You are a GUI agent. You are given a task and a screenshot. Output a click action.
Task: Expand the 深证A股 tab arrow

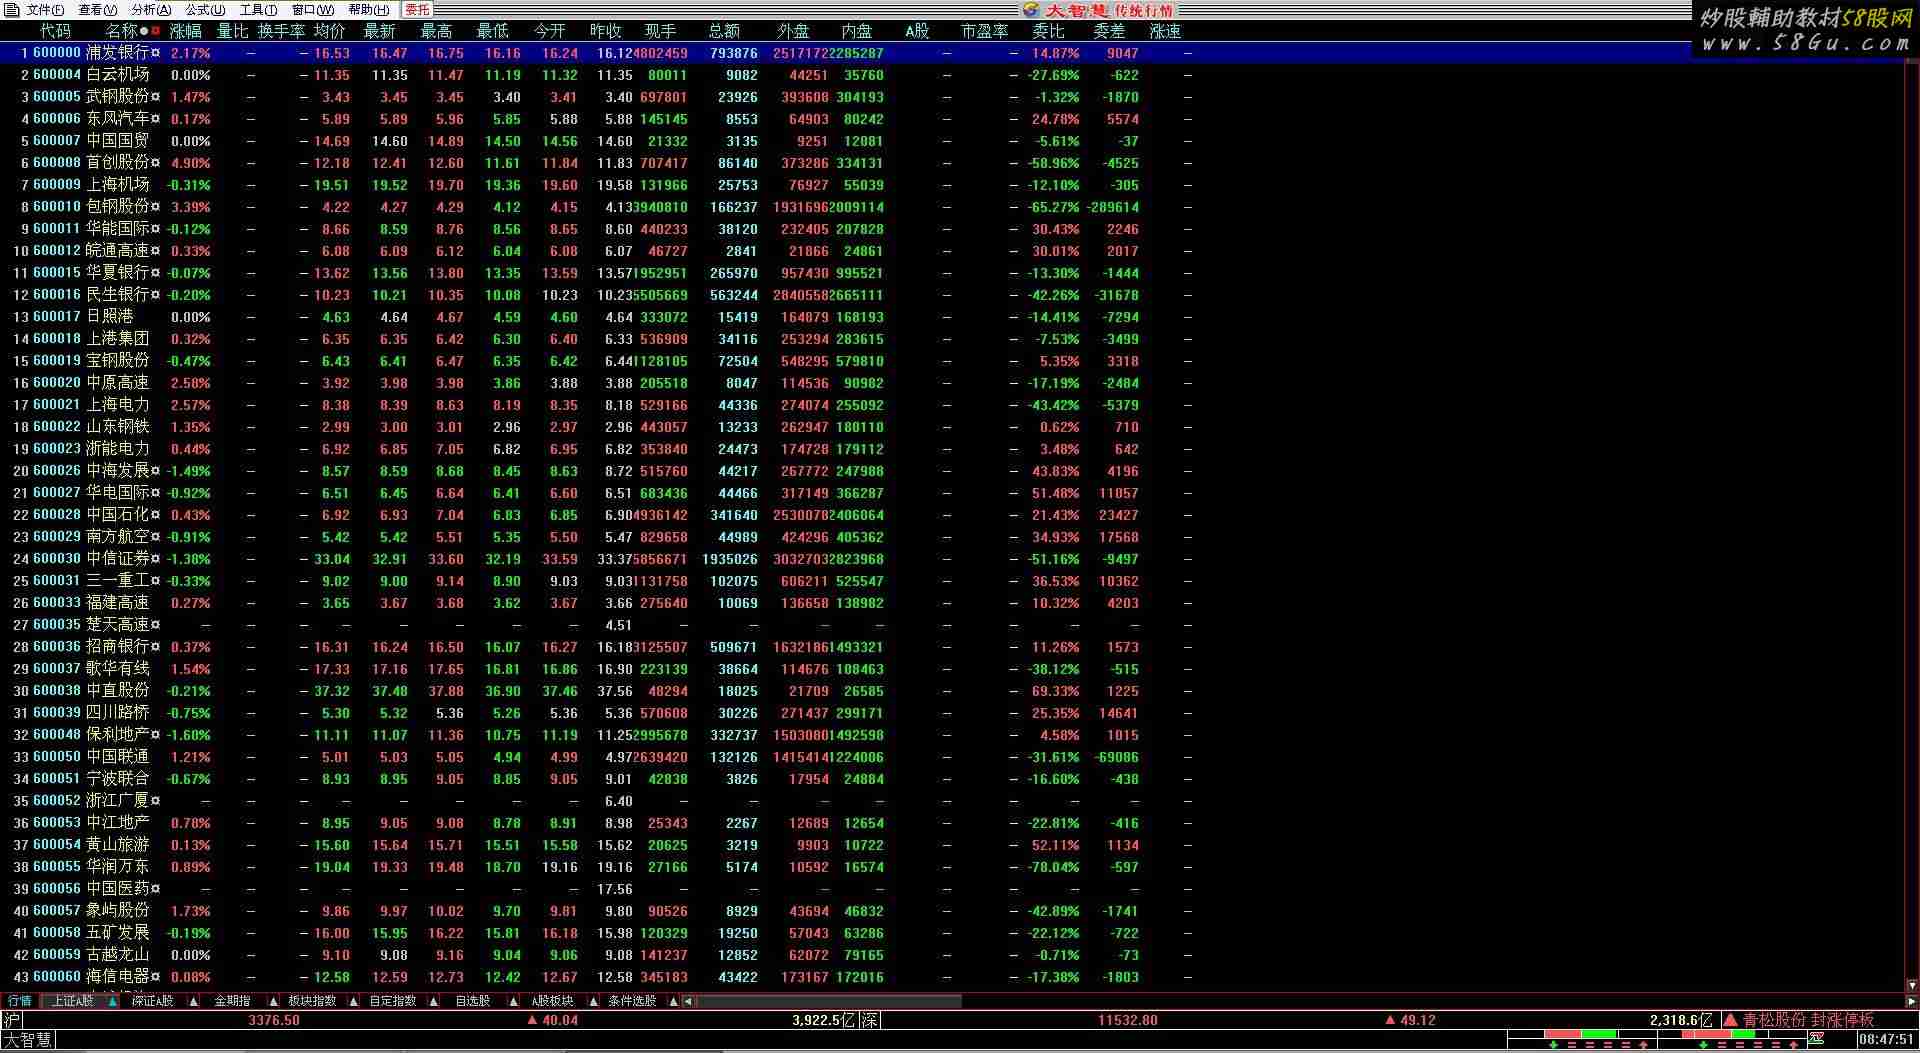click(x=193, y=1001)
